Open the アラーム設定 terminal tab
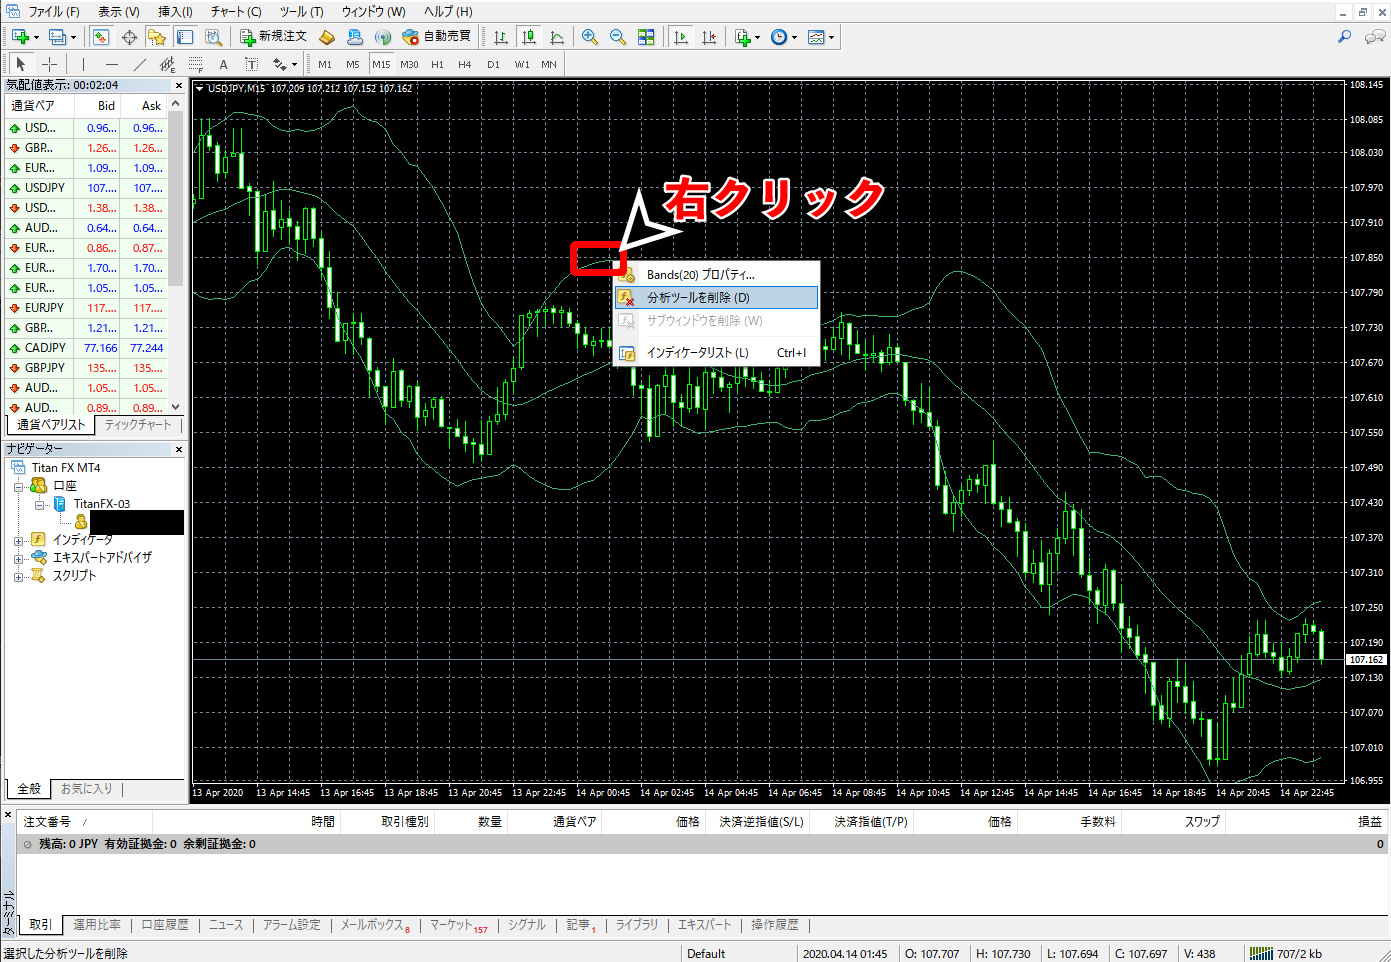The height and width of the screenshot is (962, 1391). click(292, 925)
